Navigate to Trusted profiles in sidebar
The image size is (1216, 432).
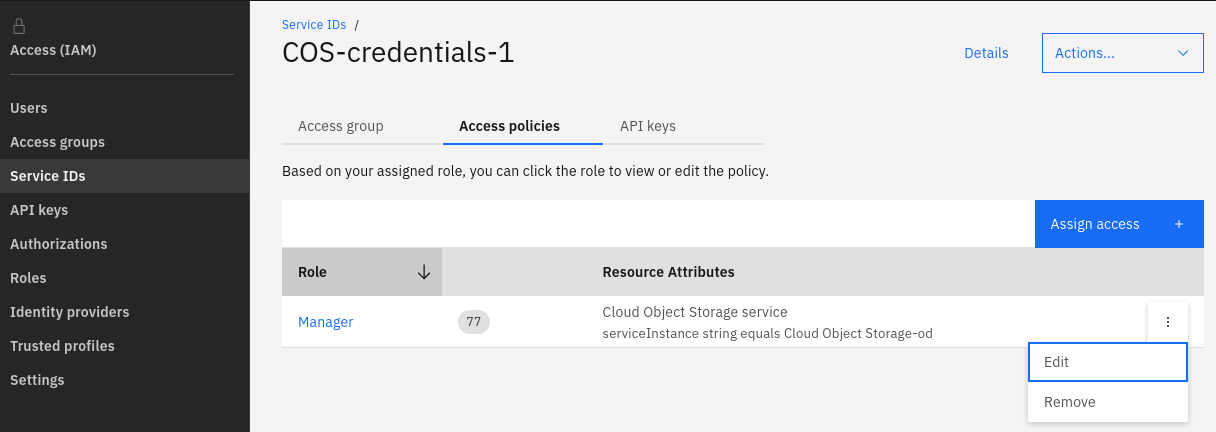[62, 346]
